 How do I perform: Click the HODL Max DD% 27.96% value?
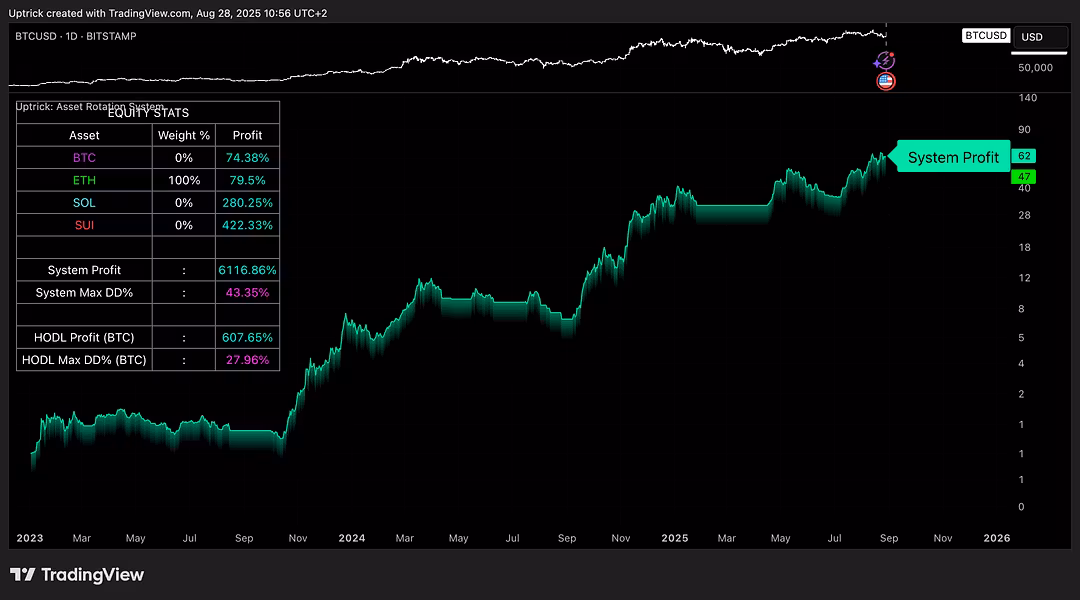tap(247, 360)
